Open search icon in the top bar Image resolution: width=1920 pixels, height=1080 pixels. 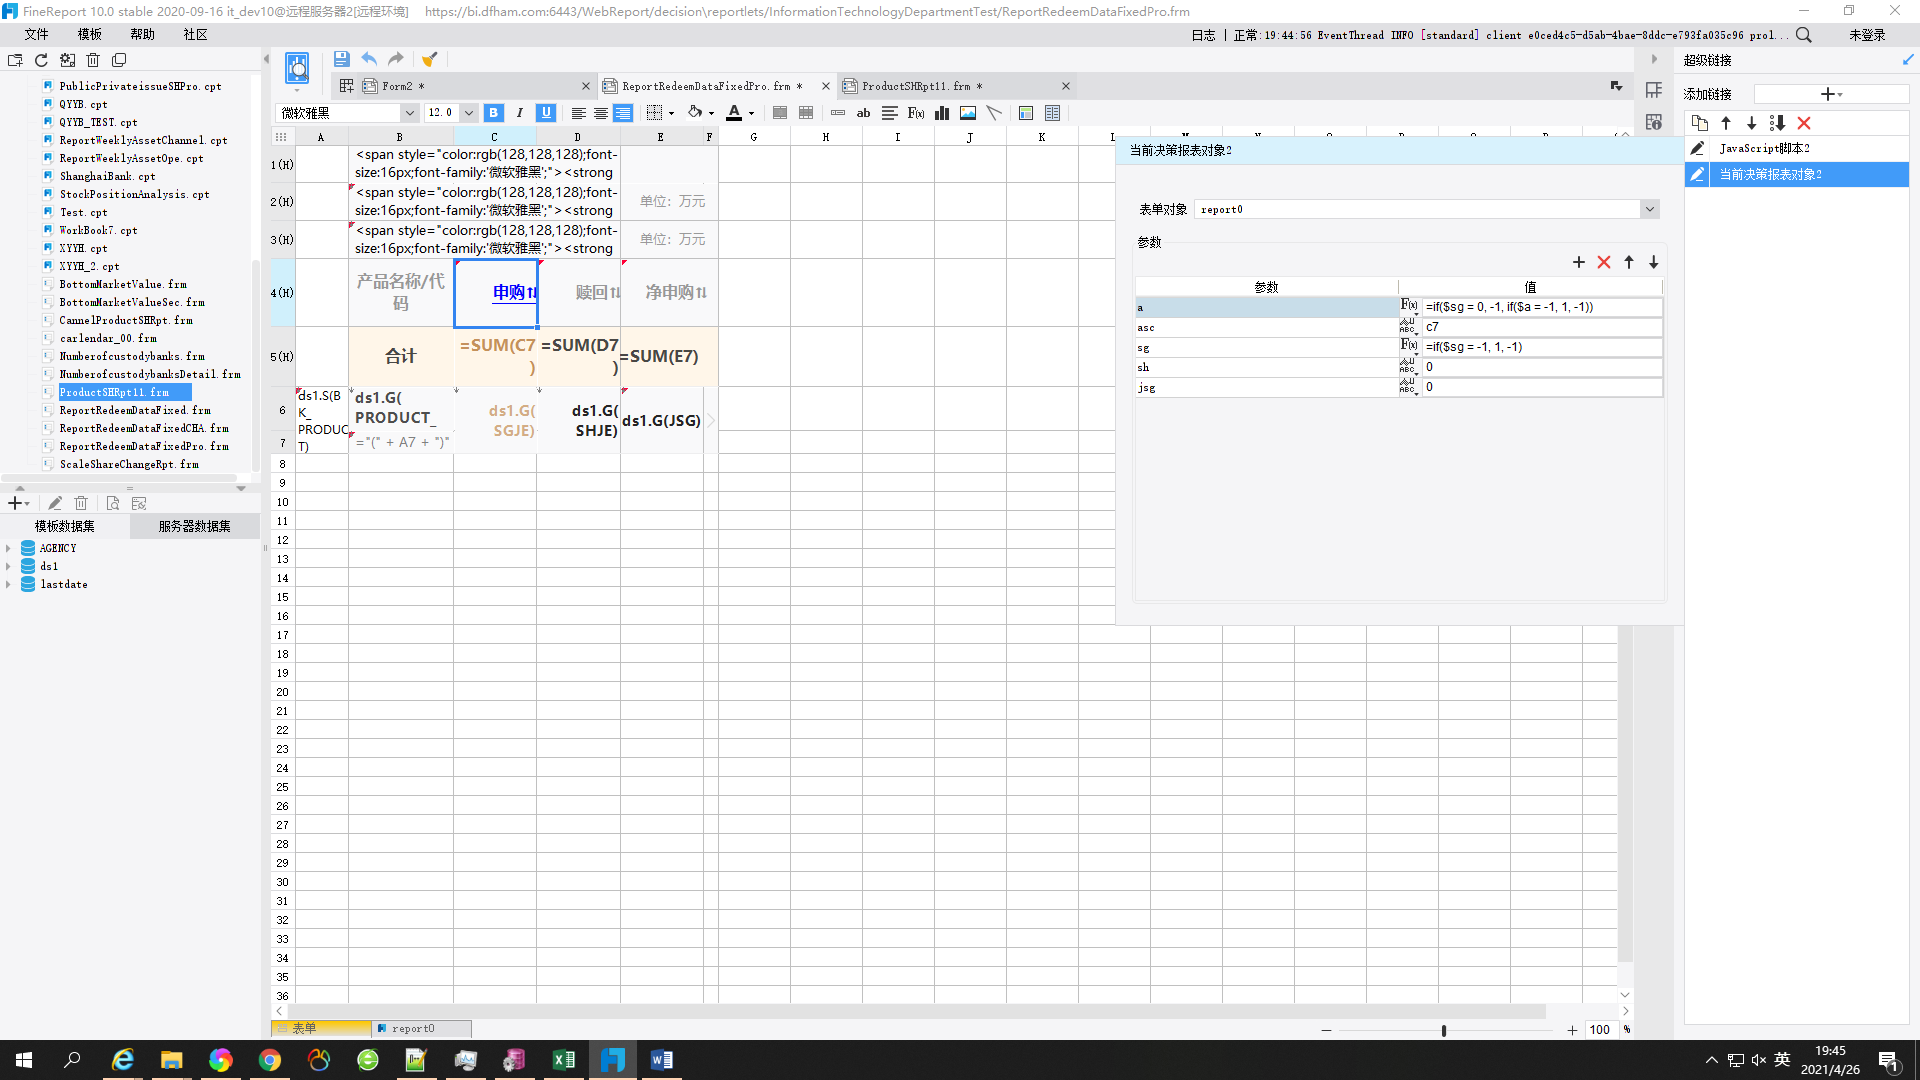pyautogui.click(x=1804, y=35)
